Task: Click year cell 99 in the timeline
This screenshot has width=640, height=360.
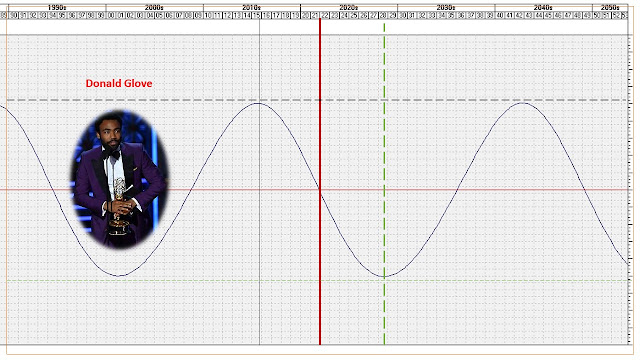Action: point(101,16)
